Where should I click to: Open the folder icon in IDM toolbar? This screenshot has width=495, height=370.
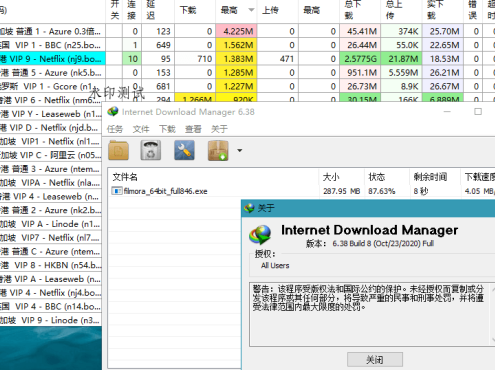click(x=118, y=151)
